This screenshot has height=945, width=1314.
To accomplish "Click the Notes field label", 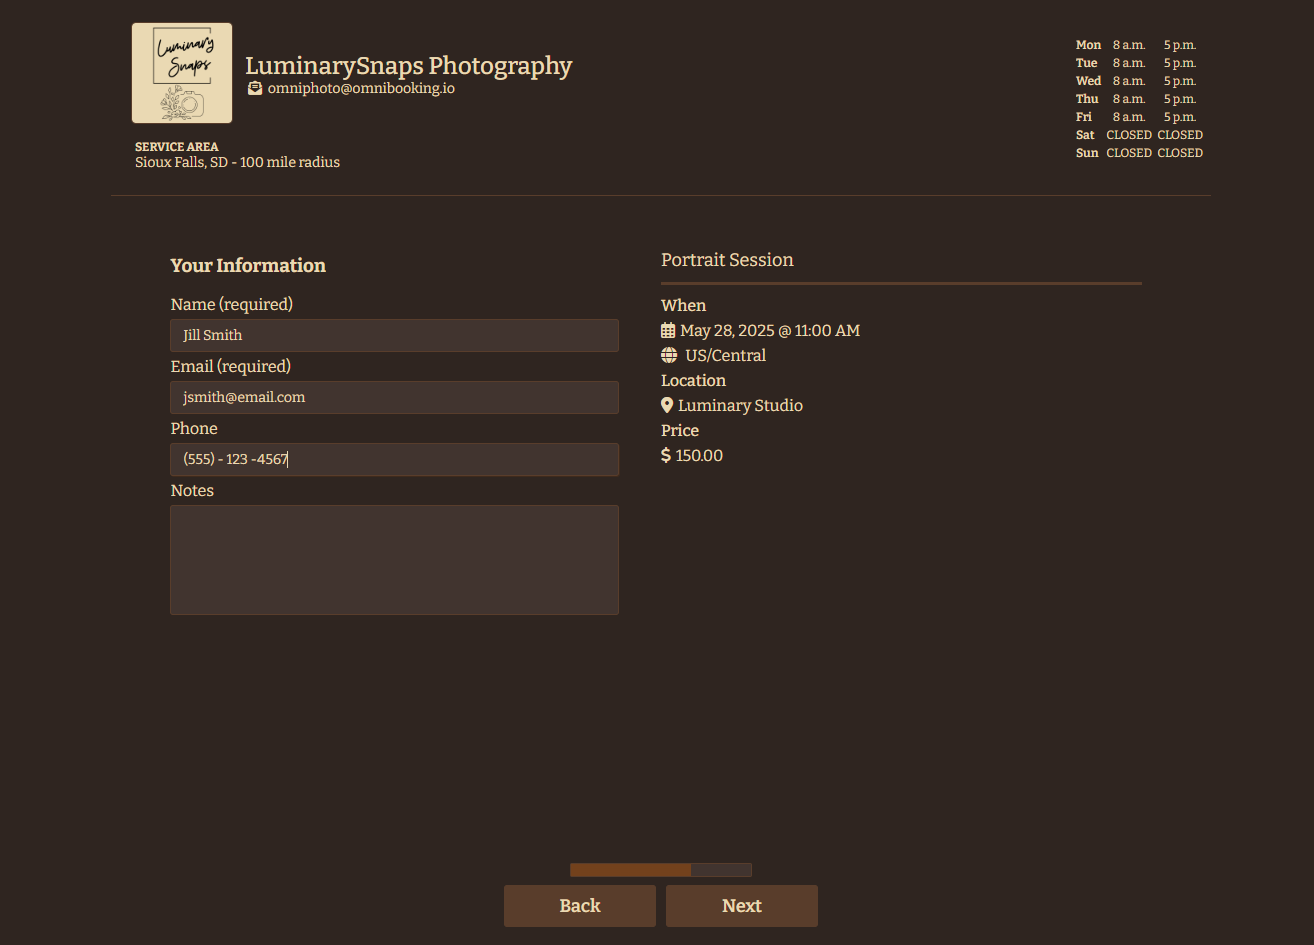I will click(x=192, y=490).
